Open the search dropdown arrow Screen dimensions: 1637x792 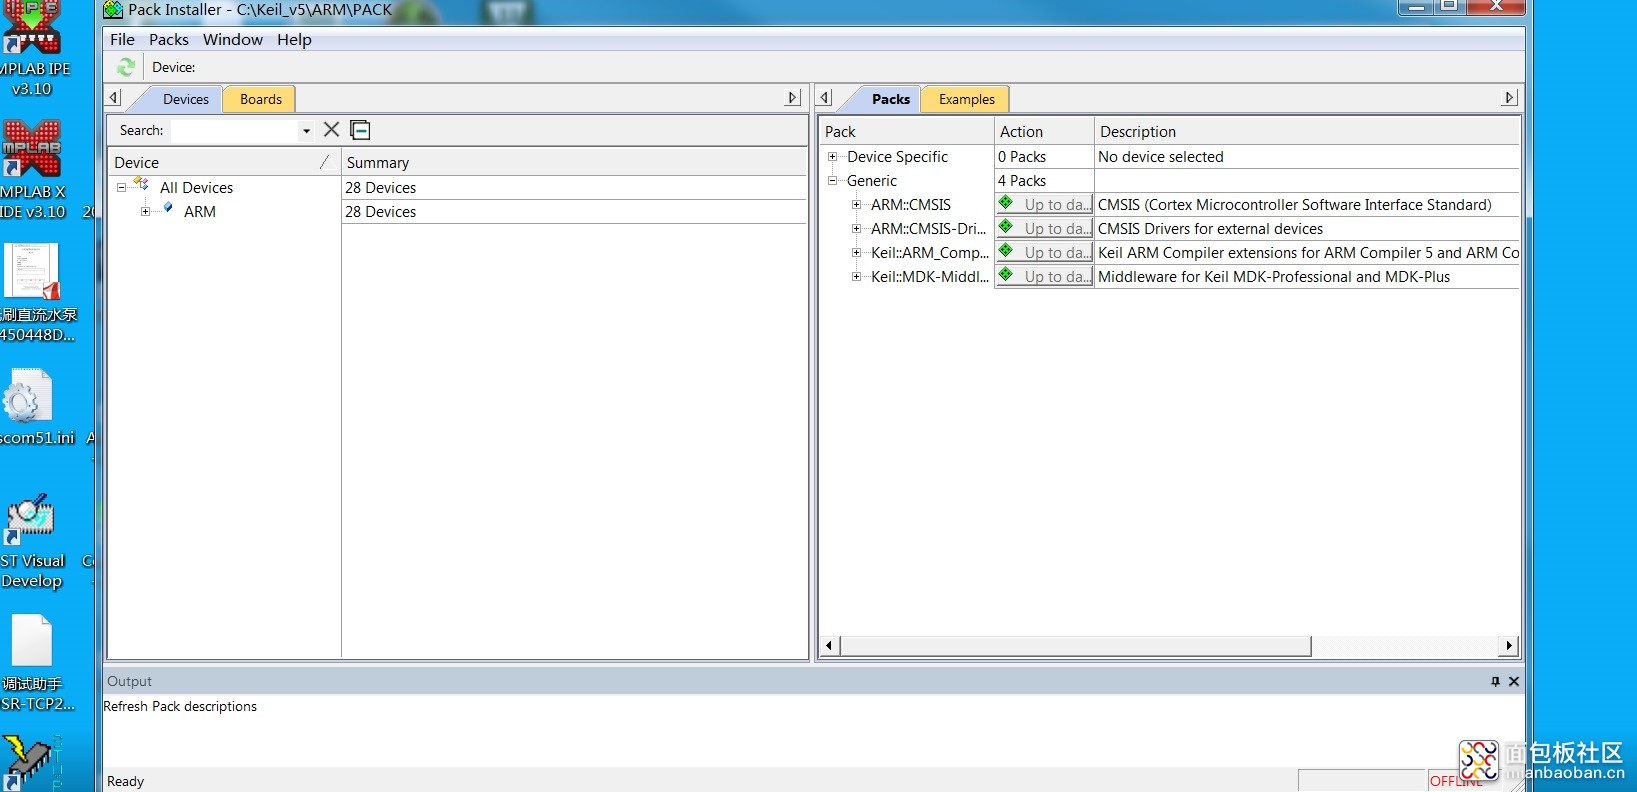(306, 131)
